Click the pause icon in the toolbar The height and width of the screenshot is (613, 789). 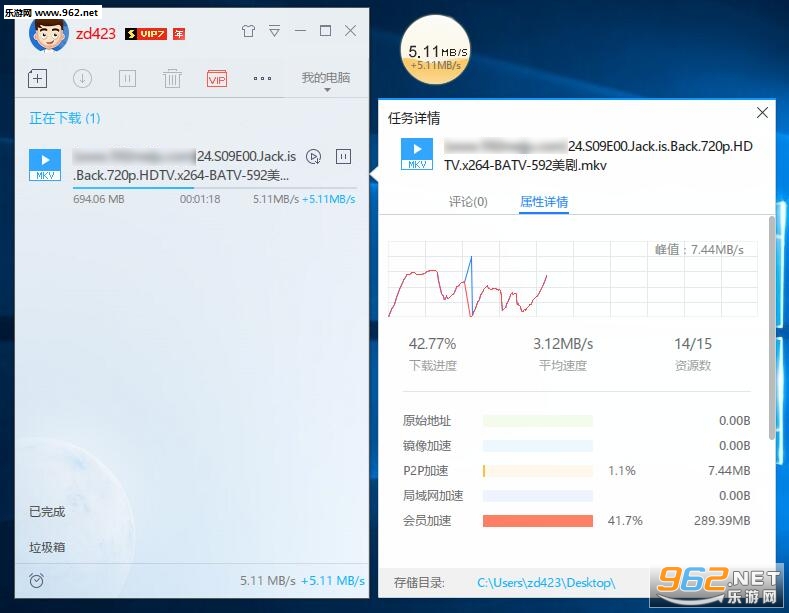pos(127,79)
